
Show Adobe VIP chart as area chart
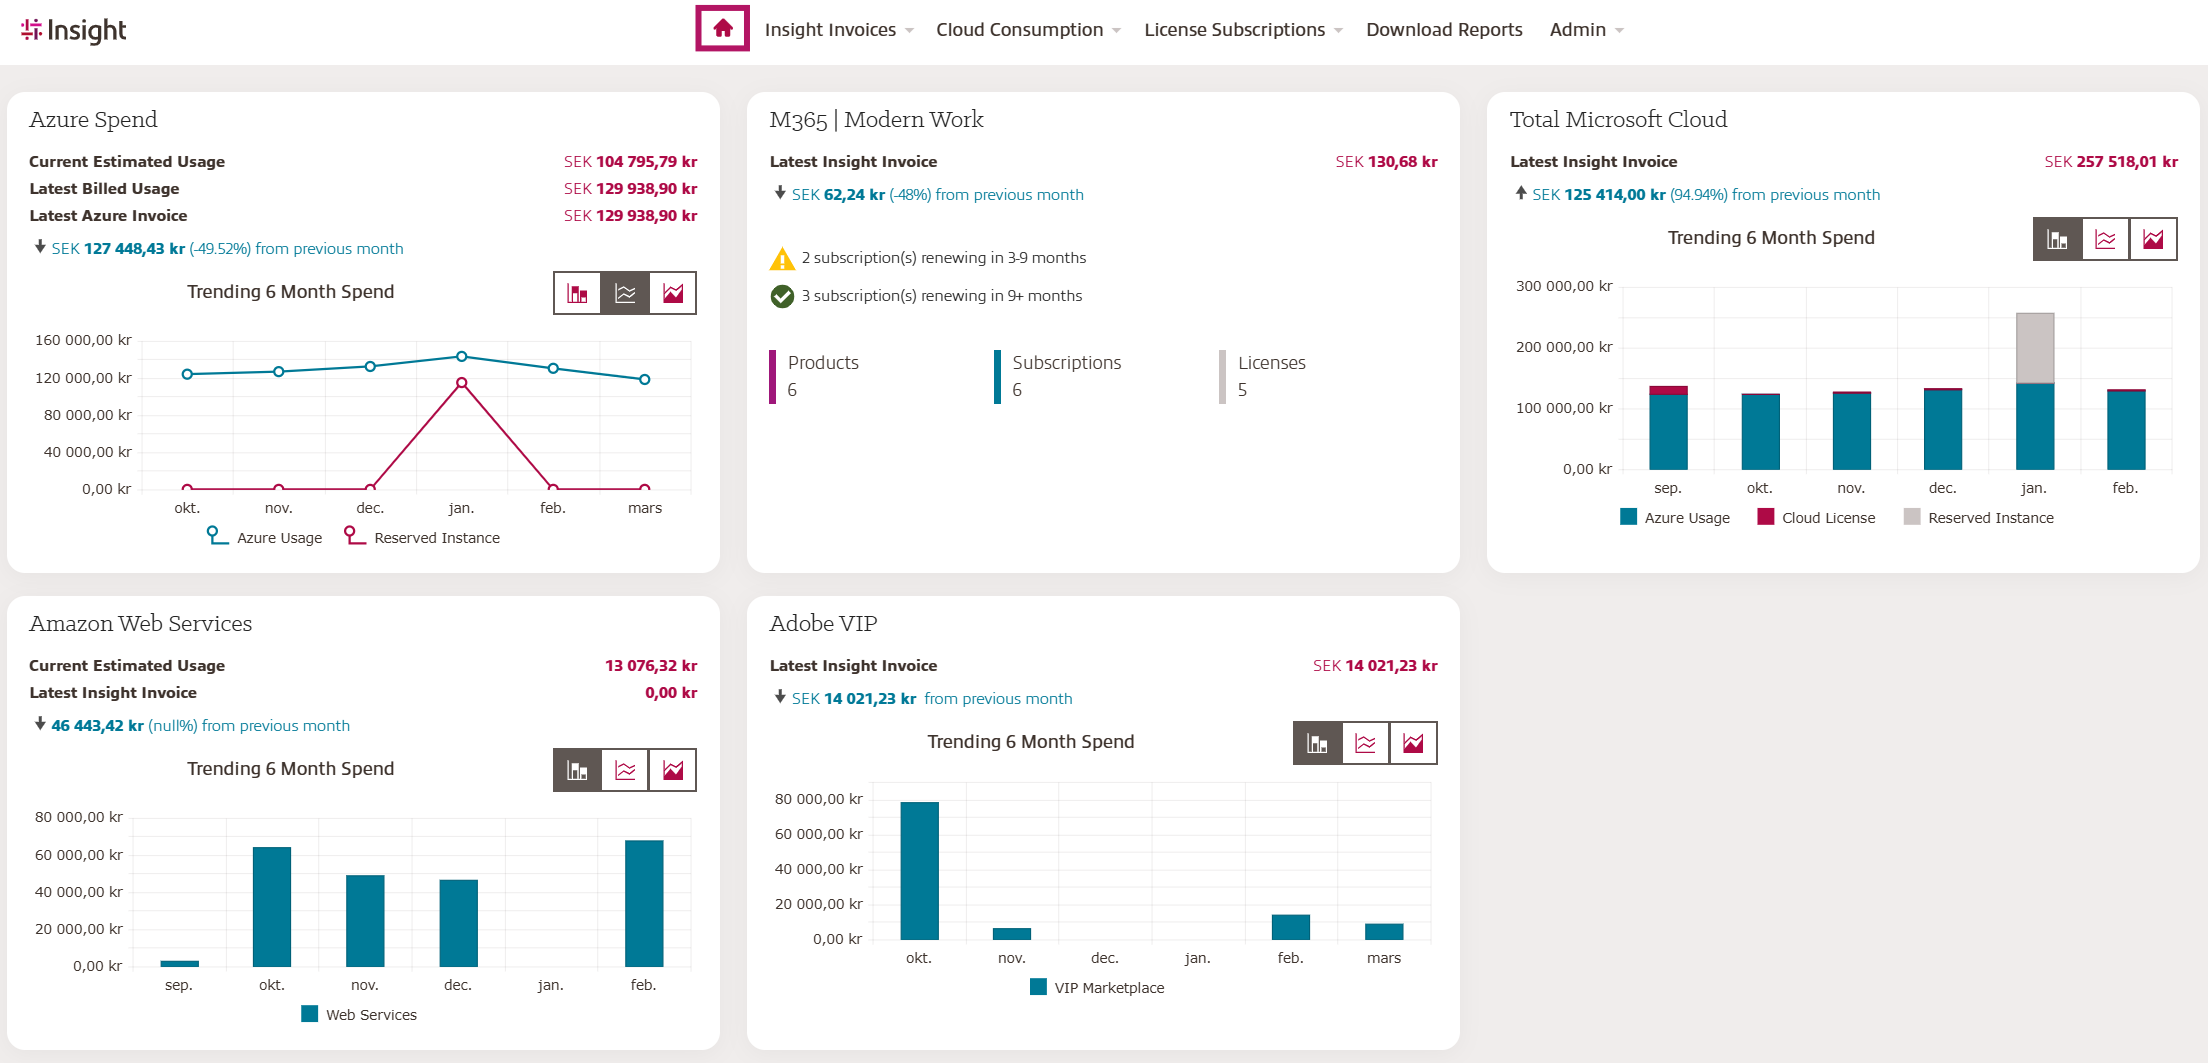(1413, 743)
